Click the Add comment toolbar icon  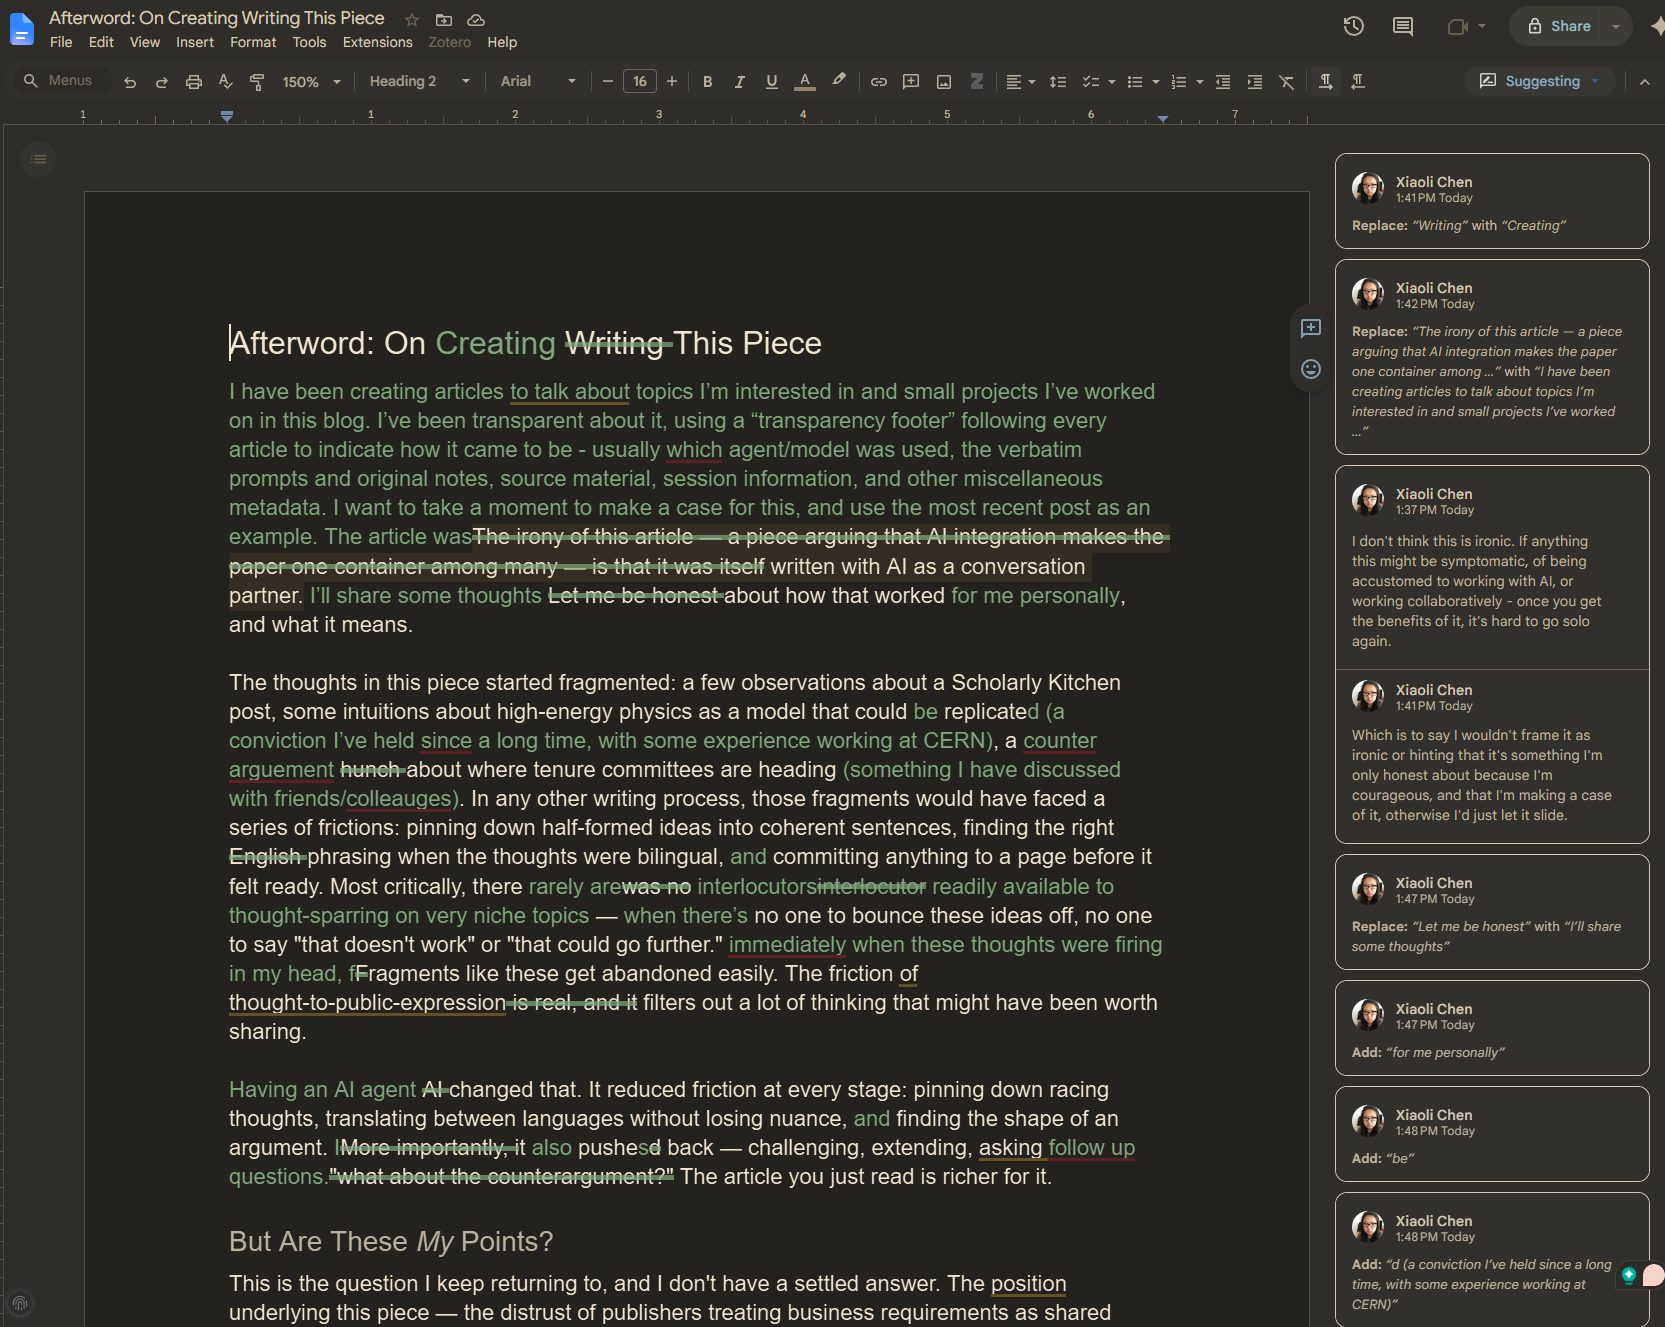(x=911, y=82)
